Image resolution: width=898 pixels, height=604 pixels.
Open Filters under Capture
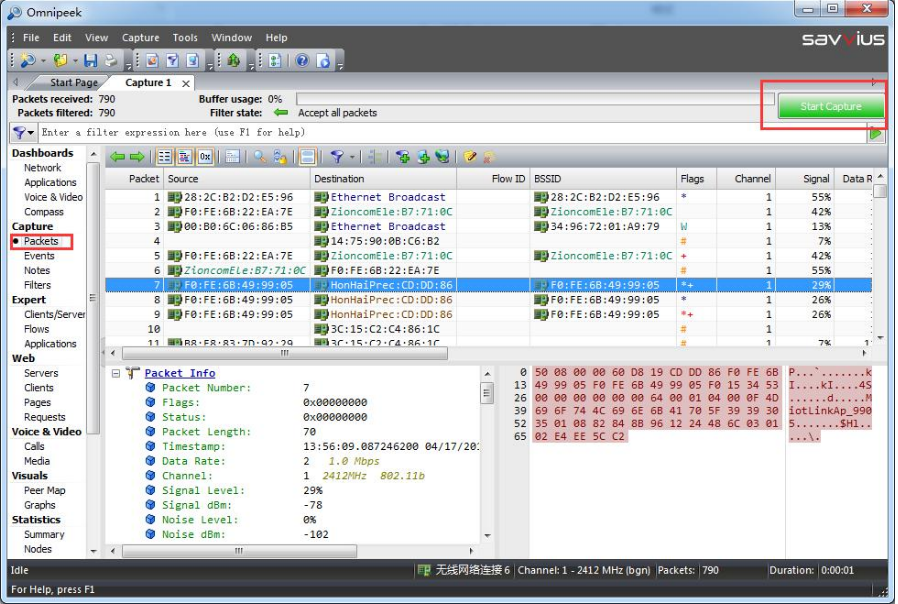point(37,285)
